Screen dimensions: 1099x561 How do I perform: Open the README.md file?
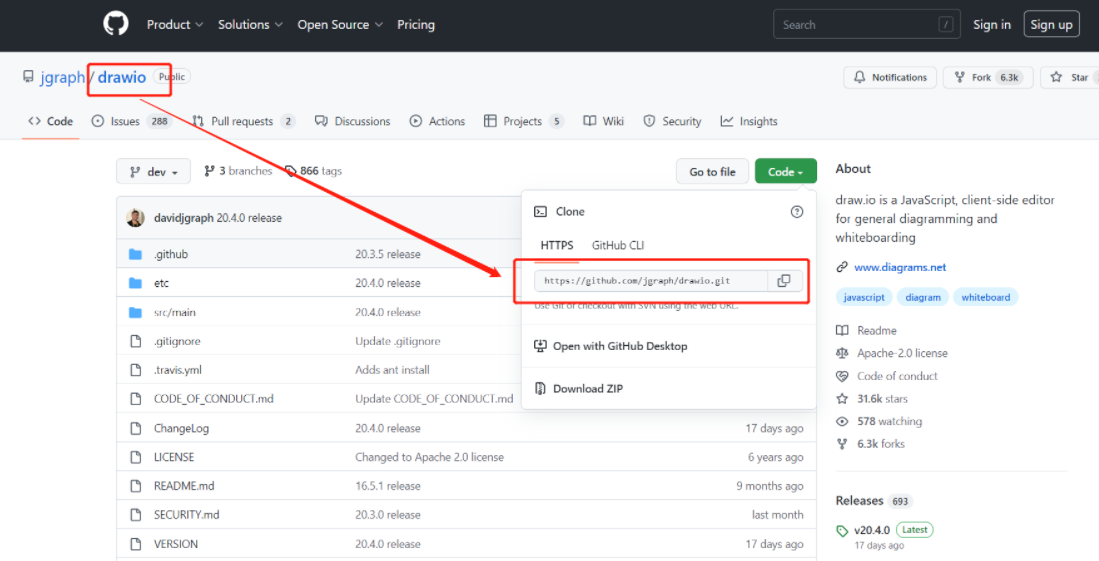click(x=184, y=485)
